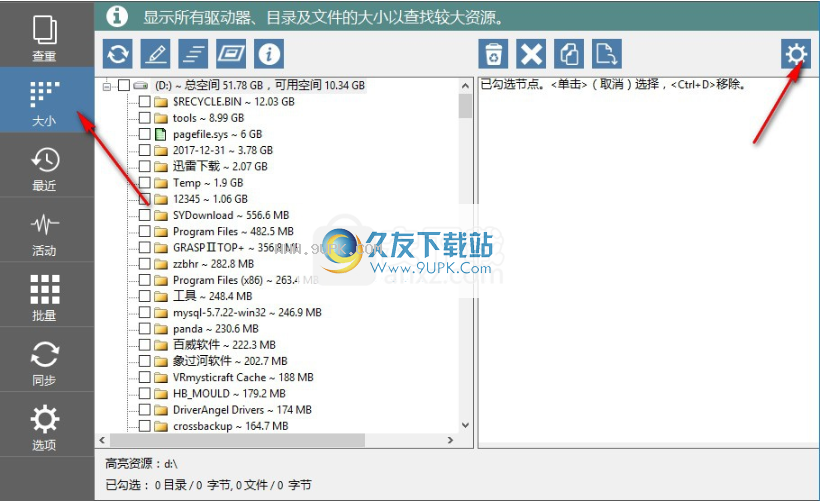
Task: Click the copy files toolbar icon
Action: pos(569,54)
